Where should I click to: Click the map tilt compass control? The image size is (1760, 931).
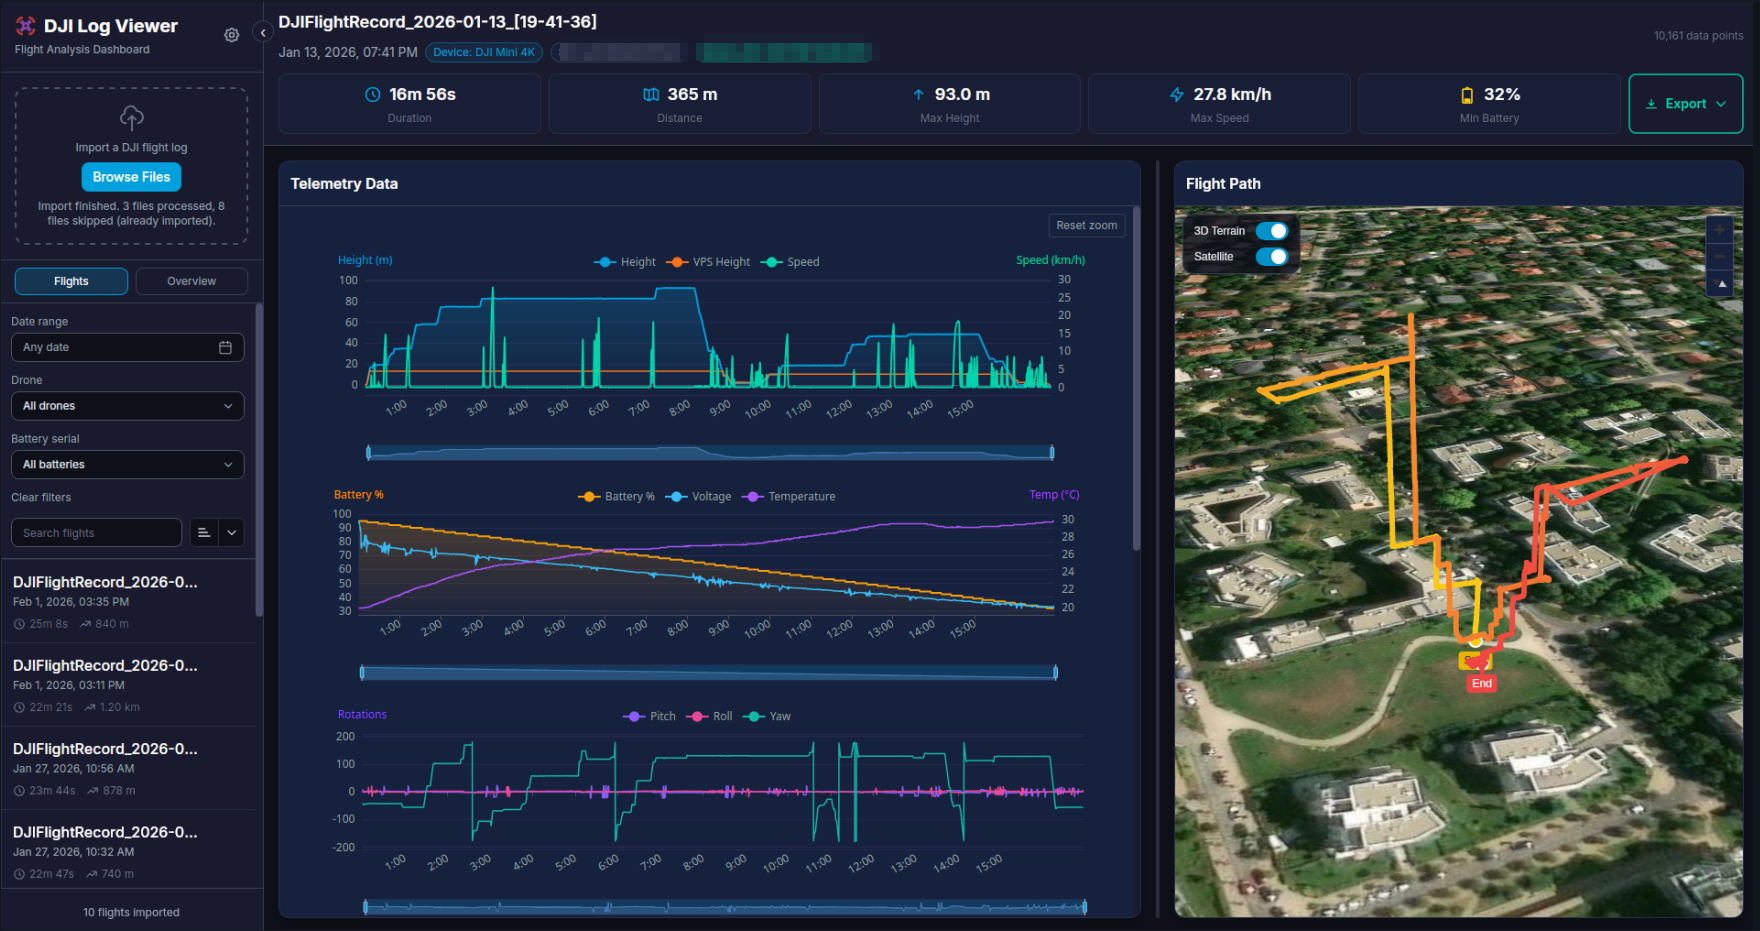[1720, 285]
